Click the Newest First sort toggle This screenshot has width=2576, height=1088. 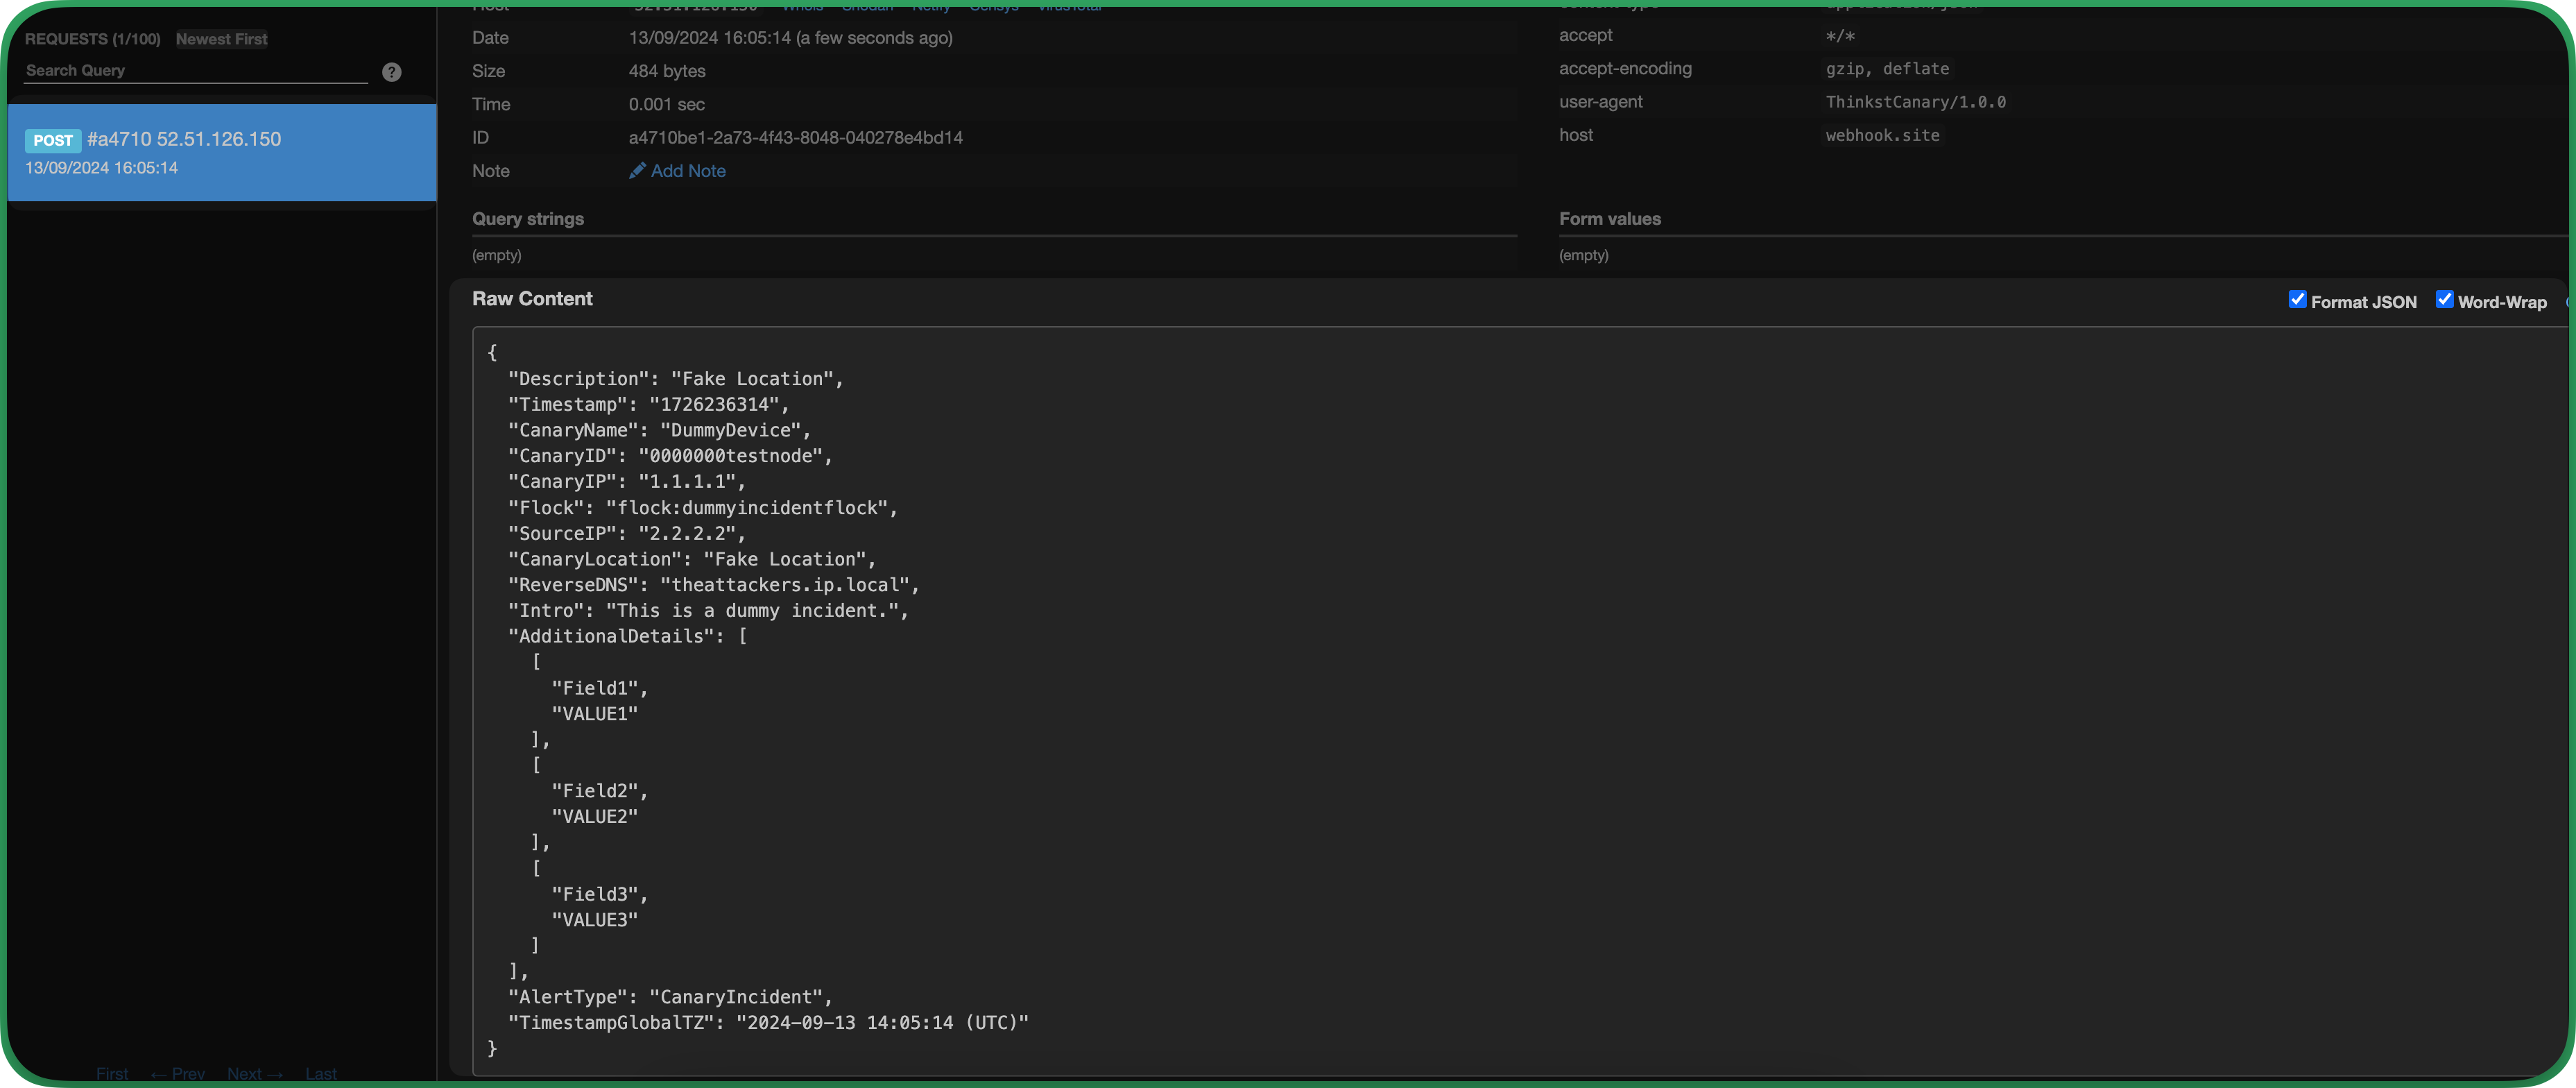[x=222, y=39]
